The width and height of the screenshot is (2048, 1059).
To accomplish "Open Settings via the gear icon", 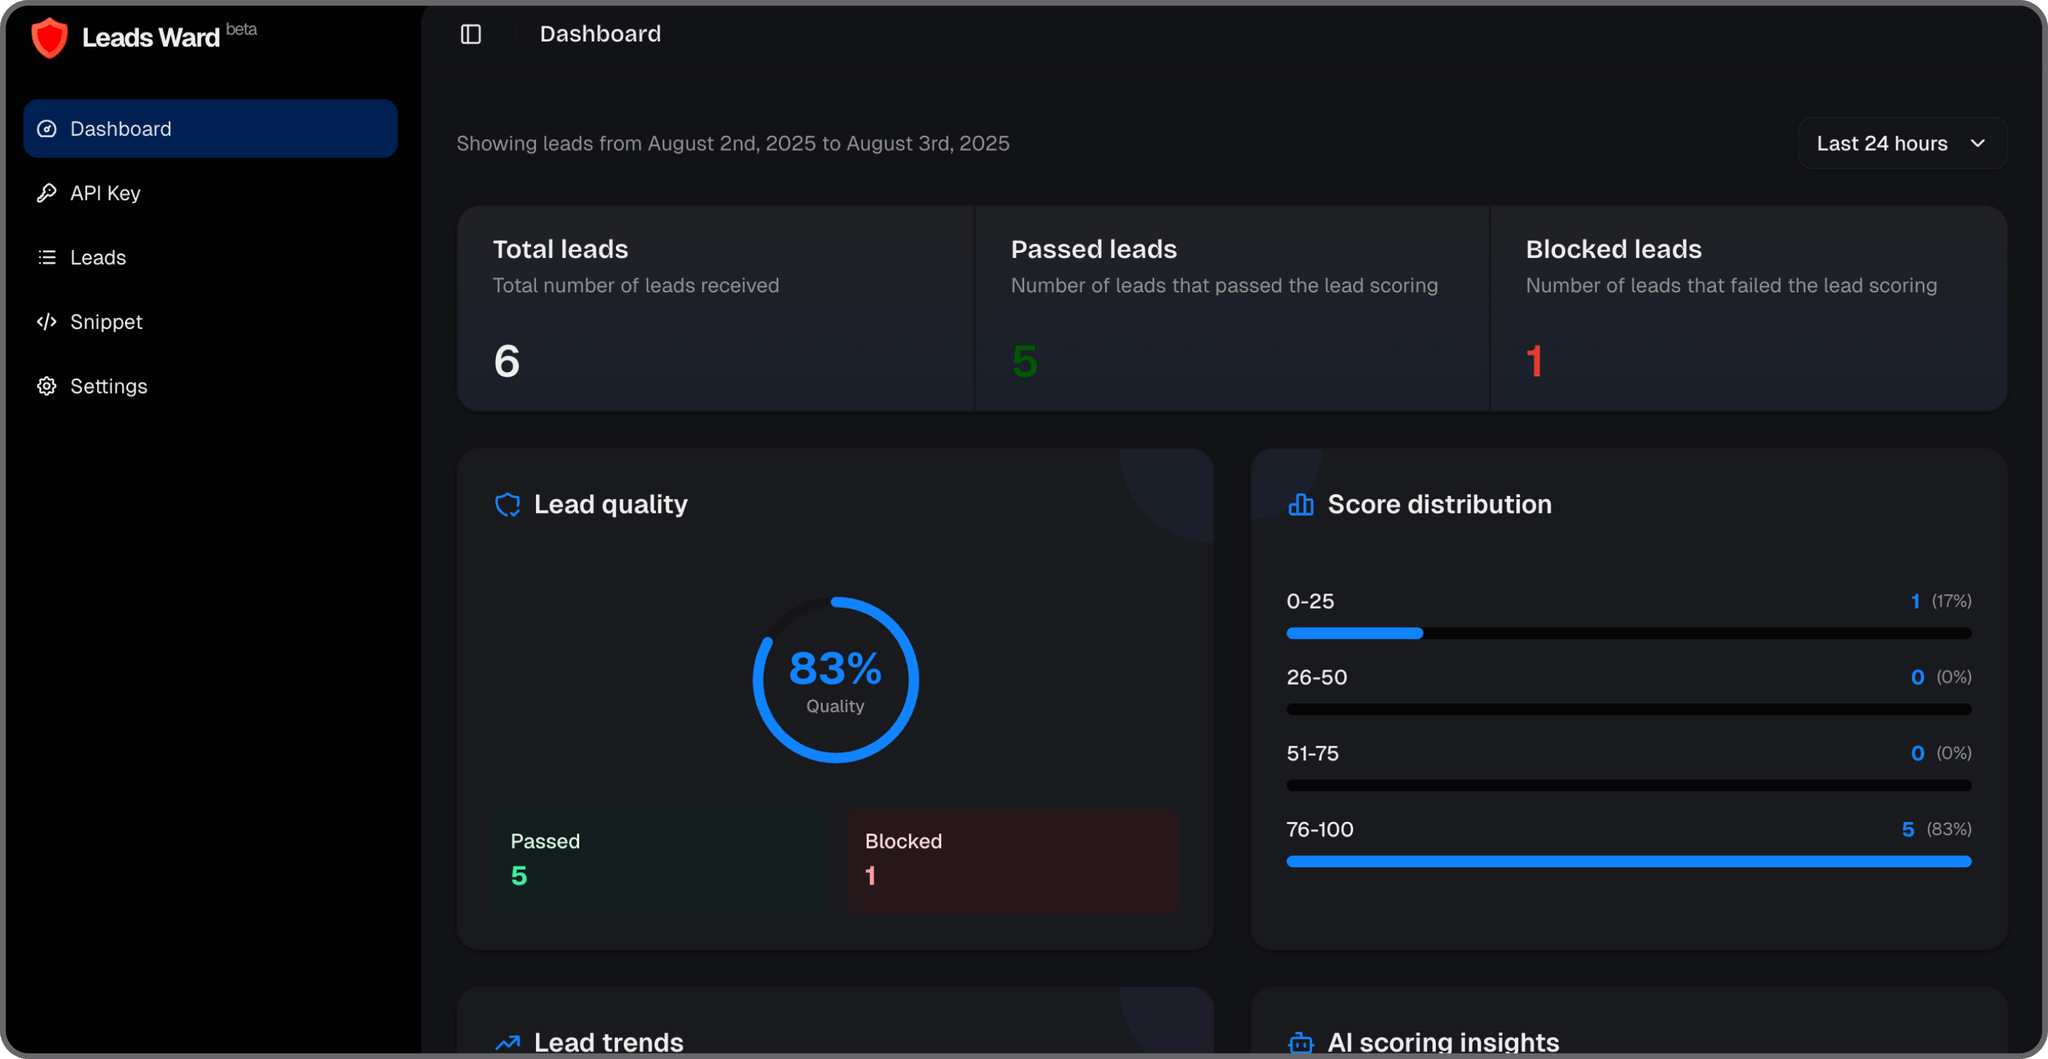I will point(47,386).
